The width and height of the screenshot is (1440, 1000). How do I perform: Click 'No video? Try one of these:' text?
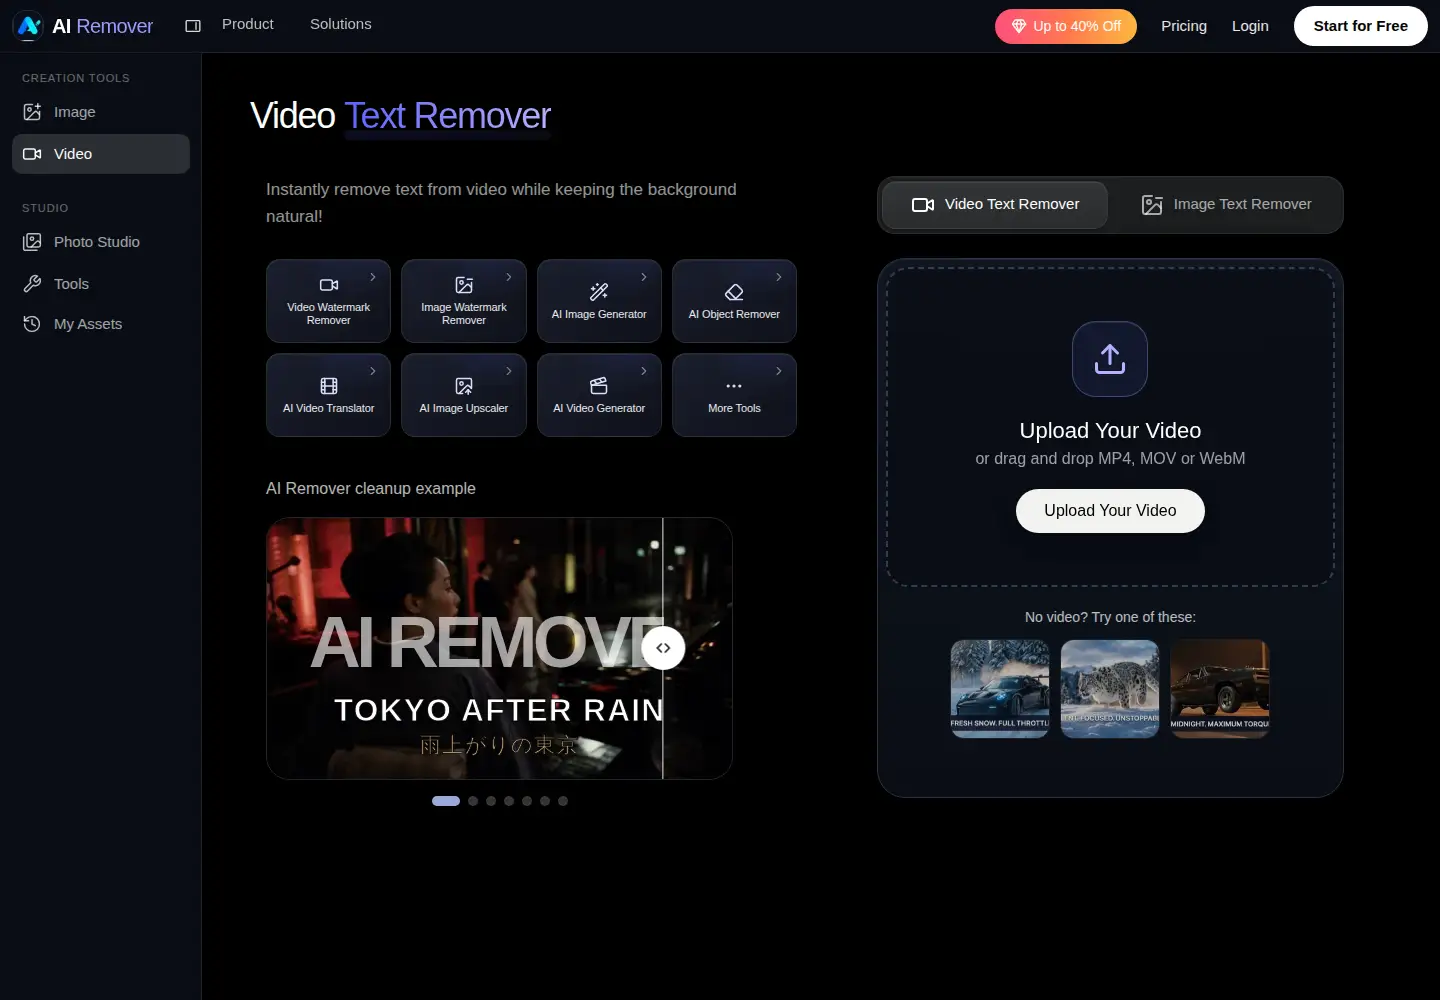pos(1110,617)
